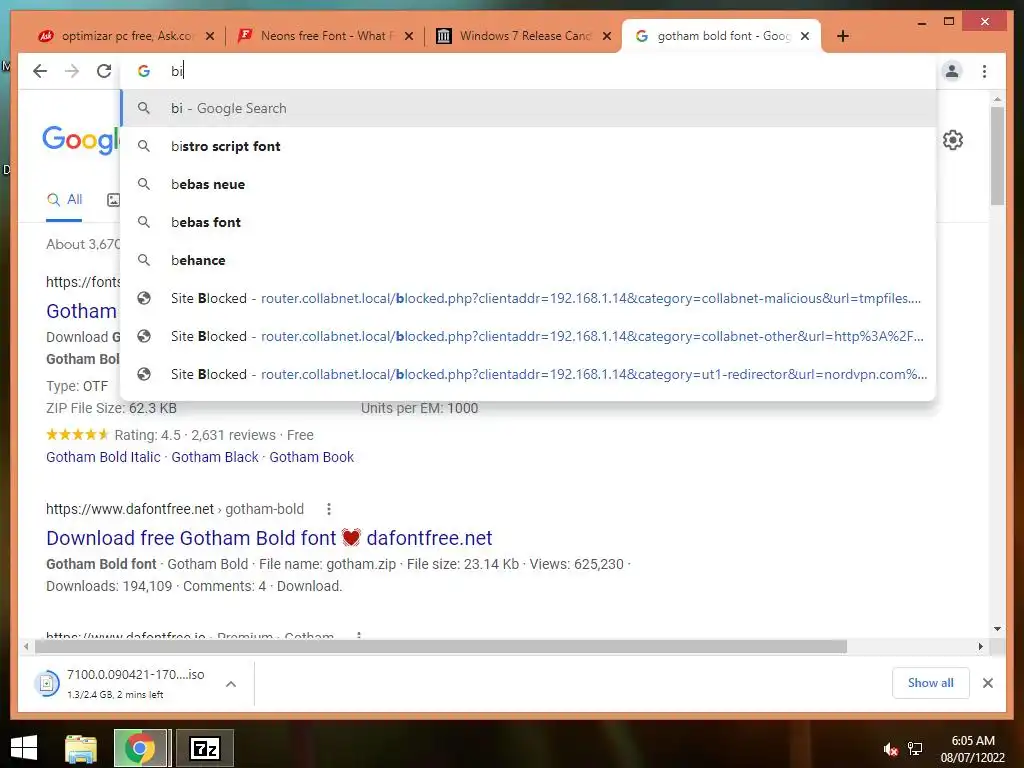1024x768 pixels.
Task: Open the Chrome three-dot menu
Action: [984, 71]
